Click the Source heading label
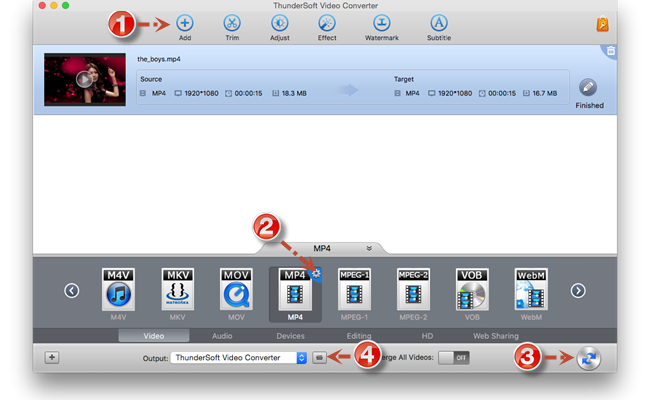Image resolution: width=650 pixels, height=400 pixels. (x=151, y=79)
